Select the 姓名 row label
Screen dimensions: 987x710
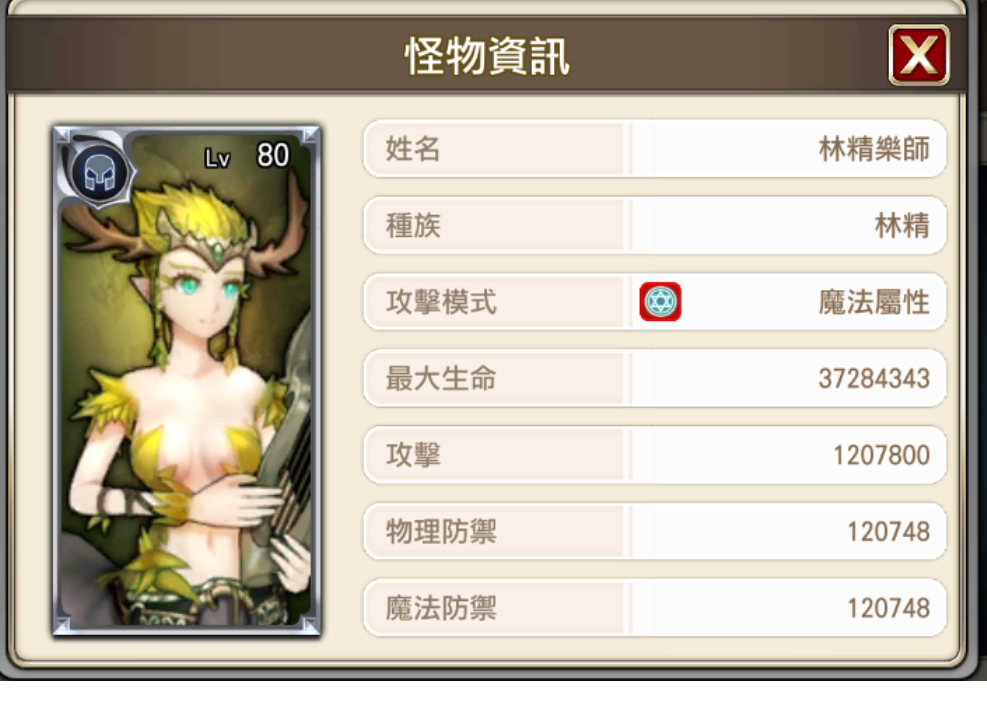point(413,149)
